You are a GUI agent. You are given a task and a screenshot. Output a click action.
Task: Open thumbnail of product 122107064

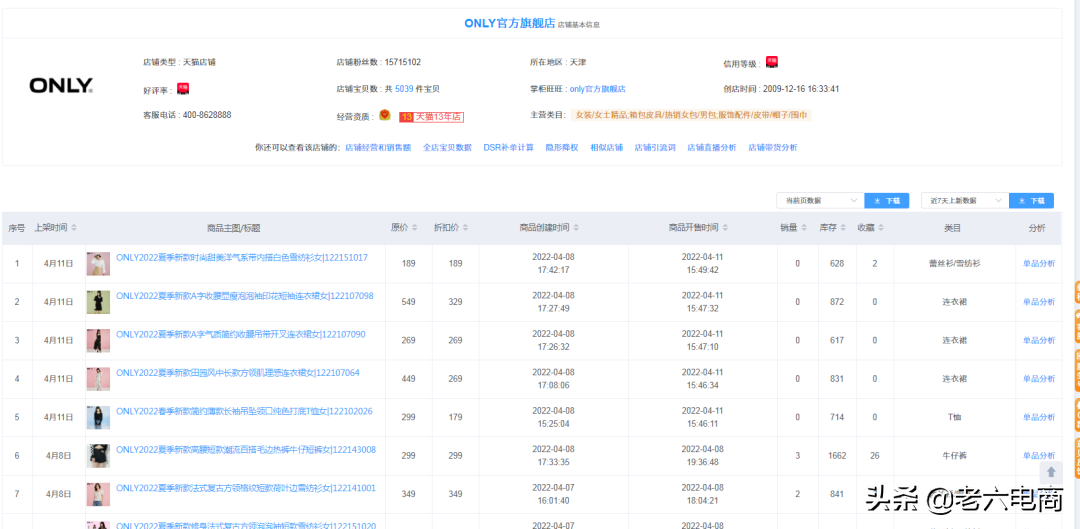(98, 380)
